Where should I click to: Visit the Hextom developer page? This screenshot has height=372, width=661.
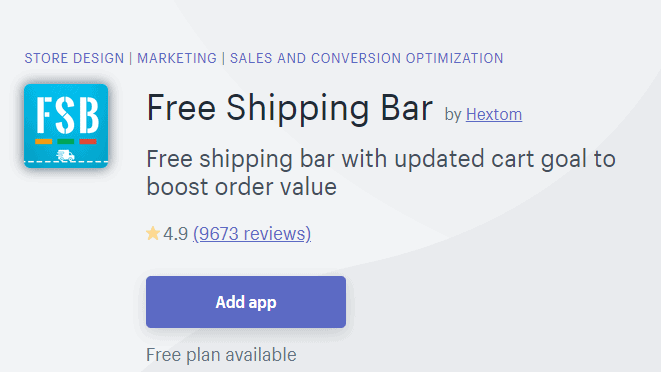click(x=494, y=114)
